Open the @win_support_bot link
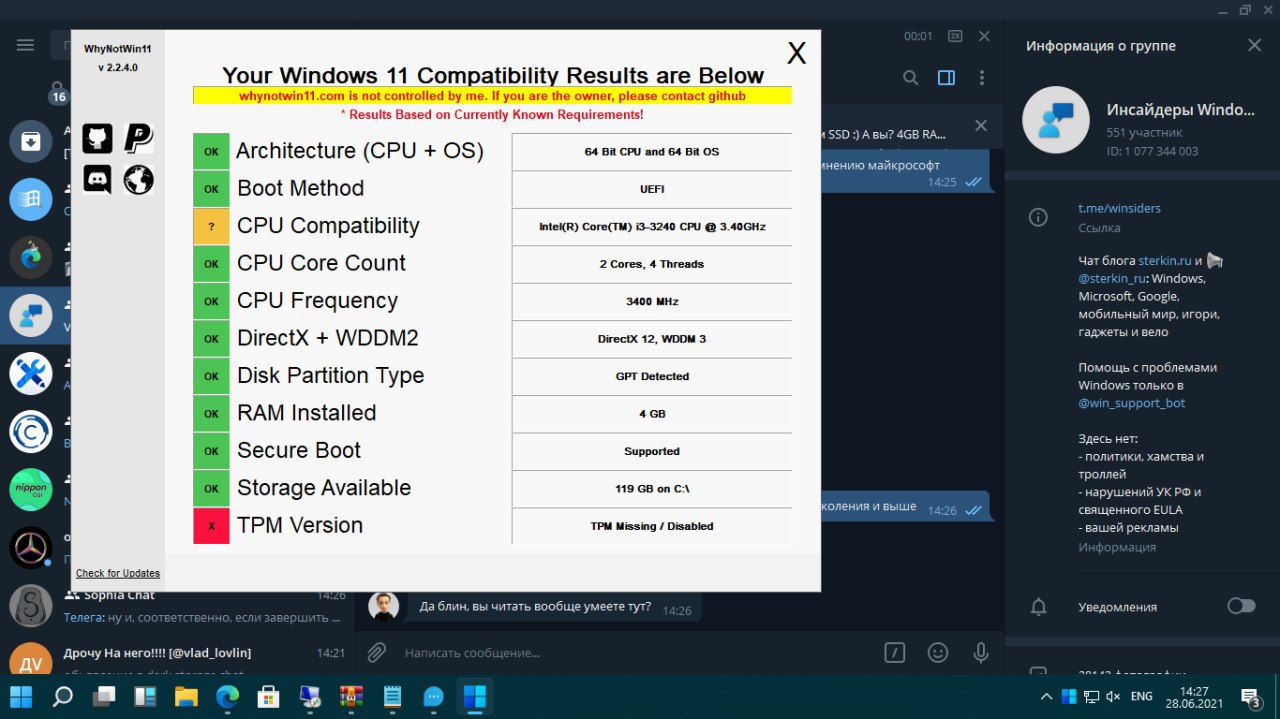The height and width of the screenshot is (719, 1280). 1131,403
